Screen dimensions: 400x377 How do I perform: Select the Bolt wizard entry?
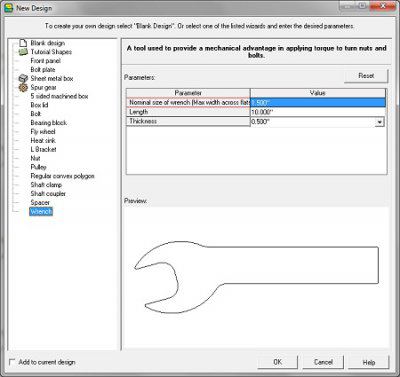pos(35,114)
